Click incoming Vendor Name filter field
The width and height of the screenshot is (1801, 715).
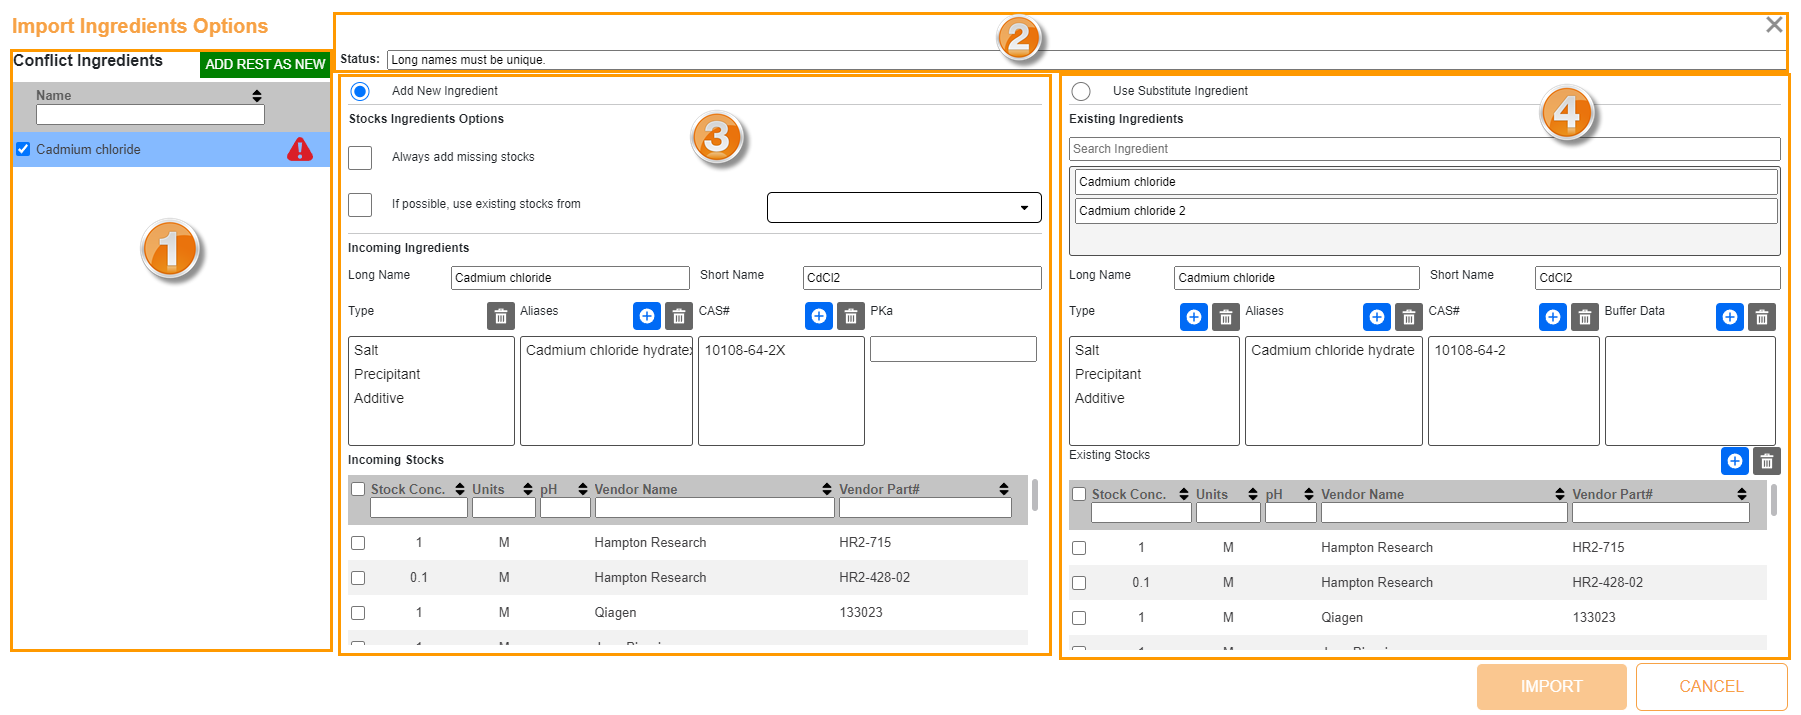pyautogui.click(x=714, y=508)
